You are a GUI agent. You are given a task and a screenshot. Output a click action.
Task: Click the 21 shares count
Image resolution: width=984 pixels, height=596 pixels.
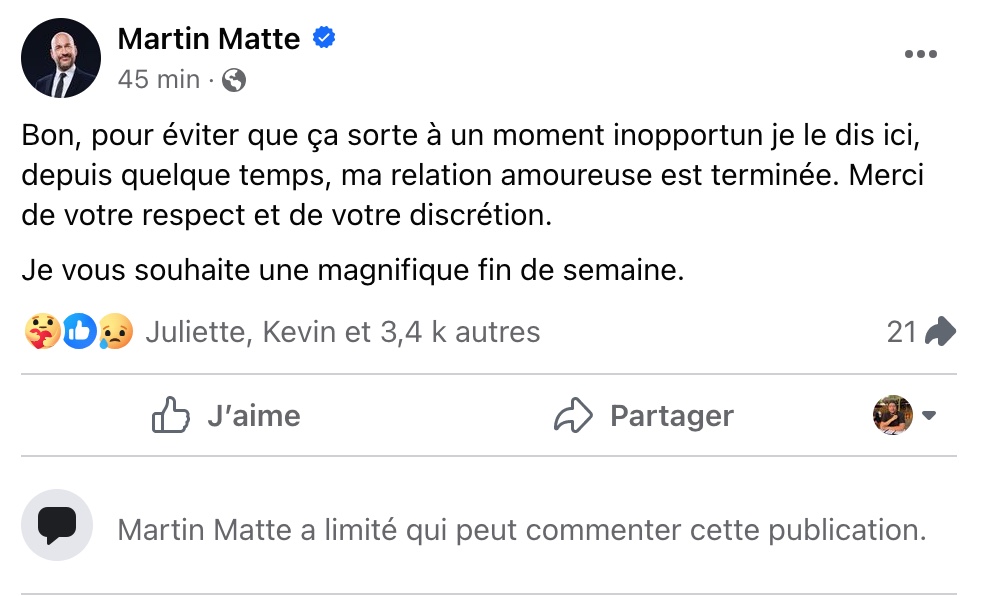[901, 331]
